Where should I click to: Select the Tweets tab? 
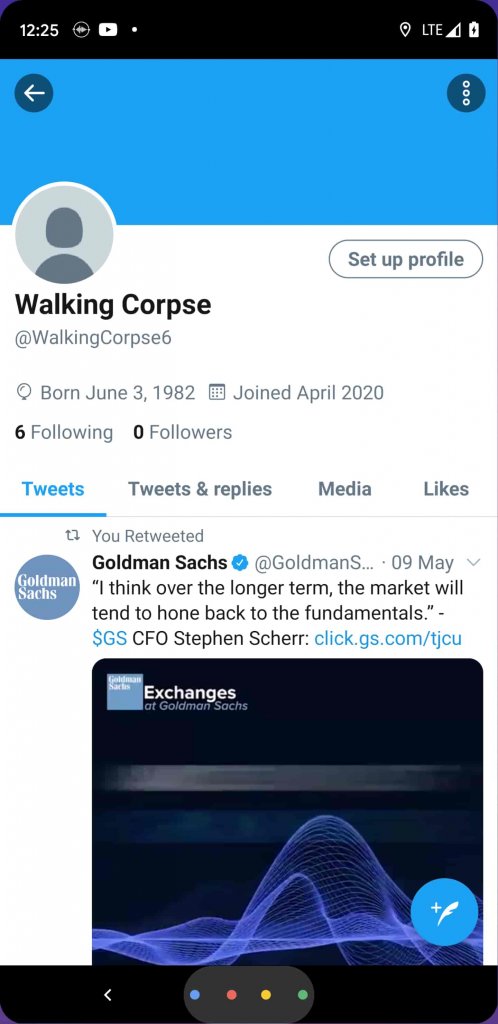coord(53,489)
